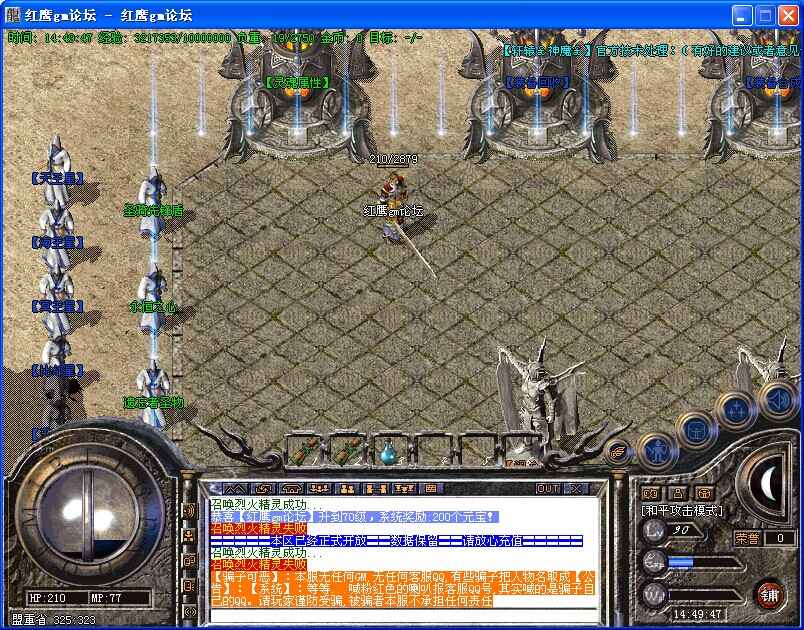Open the bag inventory round button
Viewport: 804px width, 630px height.
(696, 430)
